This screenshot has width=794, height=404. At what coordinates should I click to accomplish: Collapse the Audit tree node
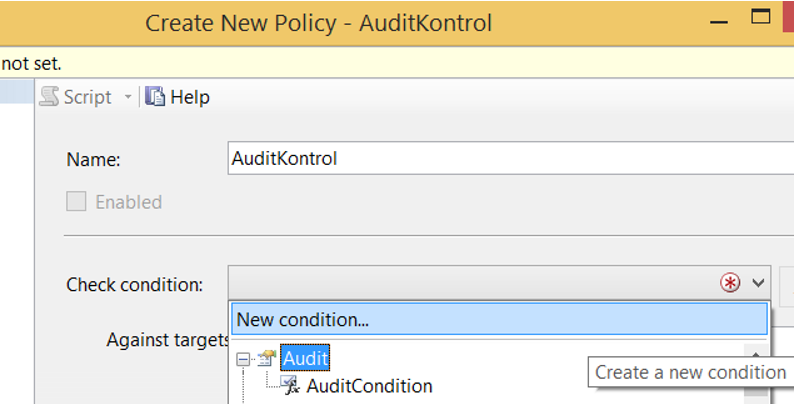[x=243, y=359]
